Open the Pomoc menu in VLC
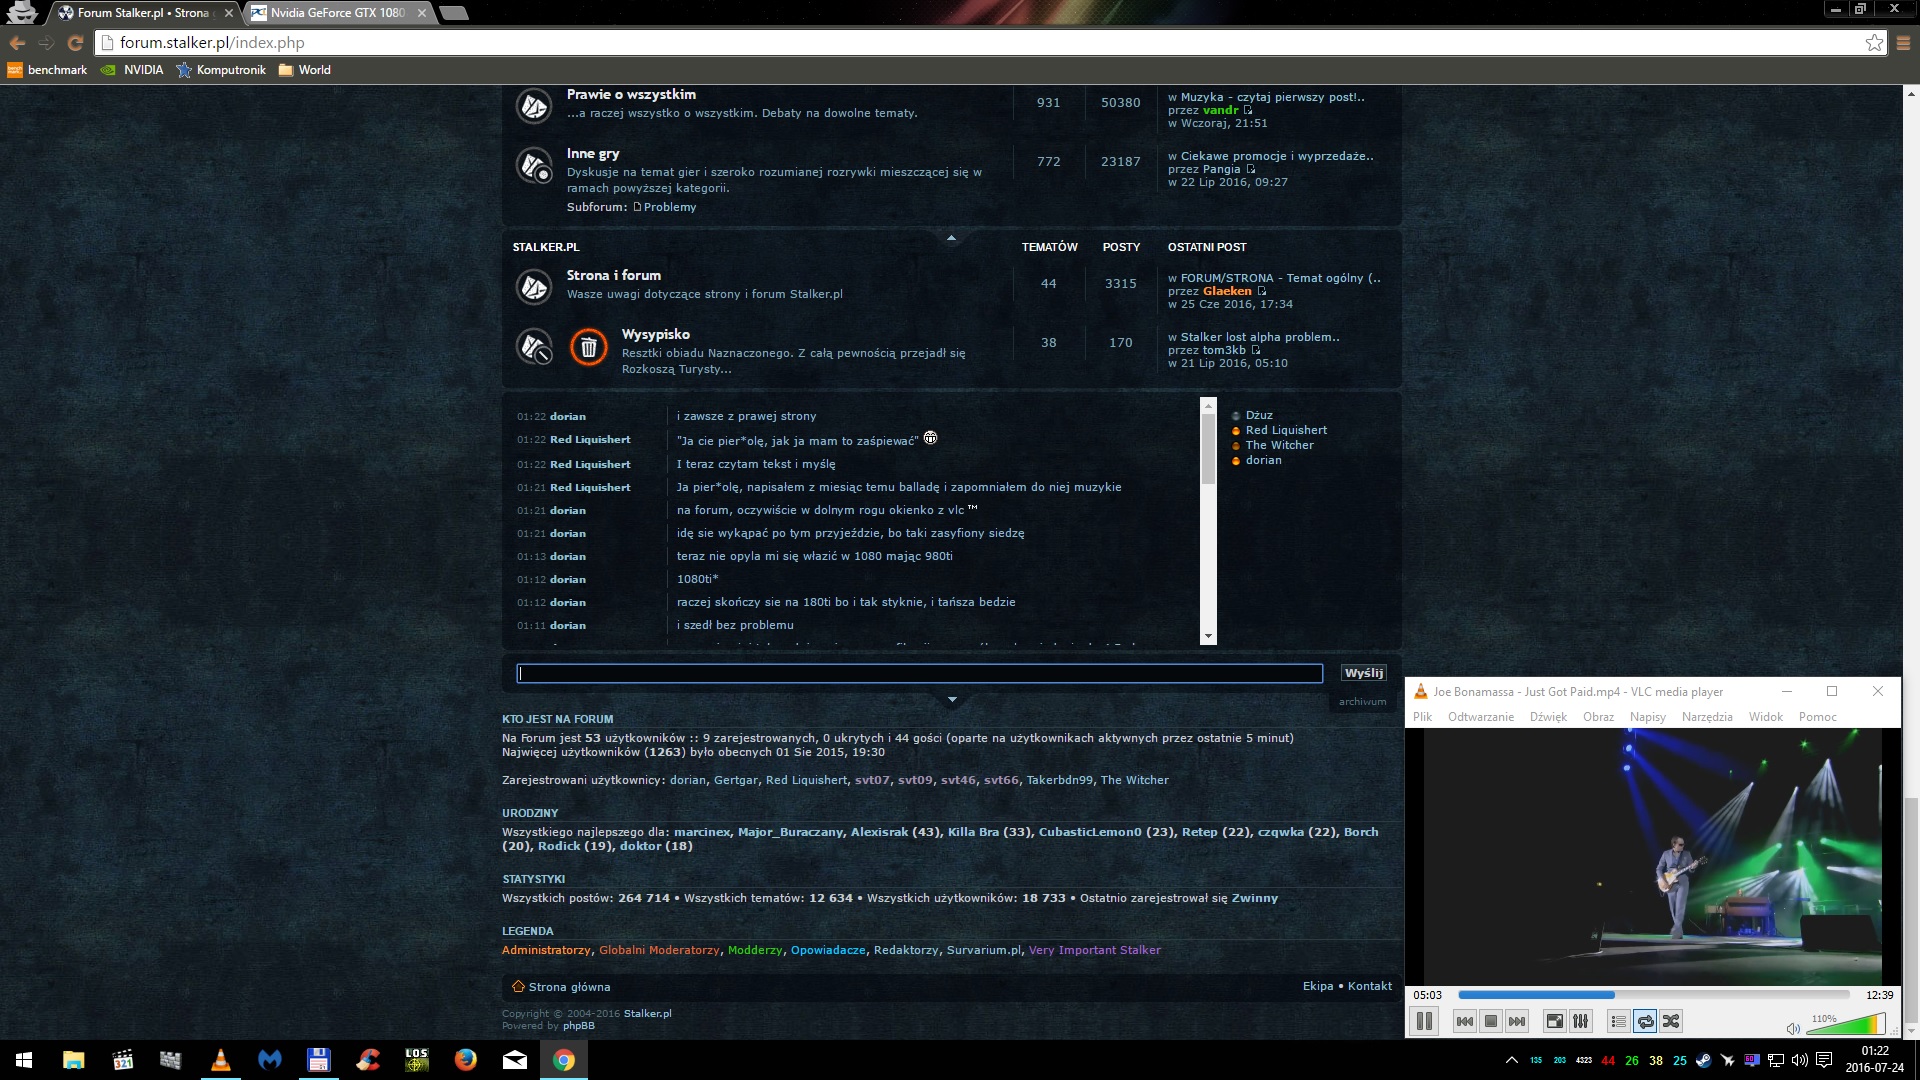Screen dimensions: 1920x1080 click(x=1817, y=717)
